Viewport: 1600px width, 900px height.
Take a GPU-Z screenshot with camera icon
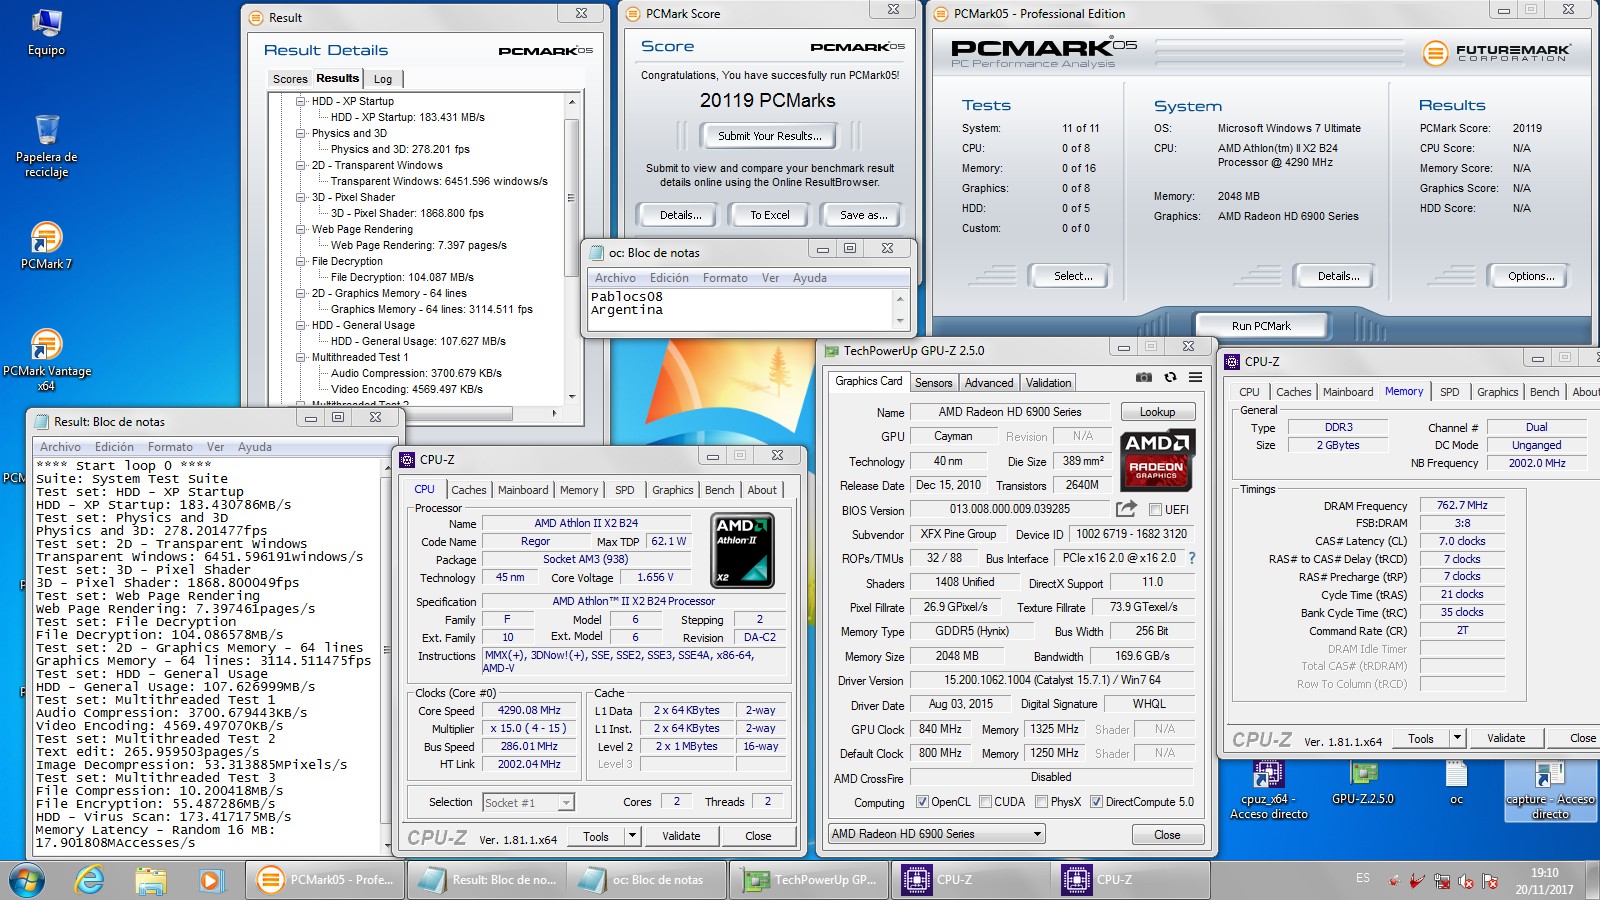(1143, 377)
